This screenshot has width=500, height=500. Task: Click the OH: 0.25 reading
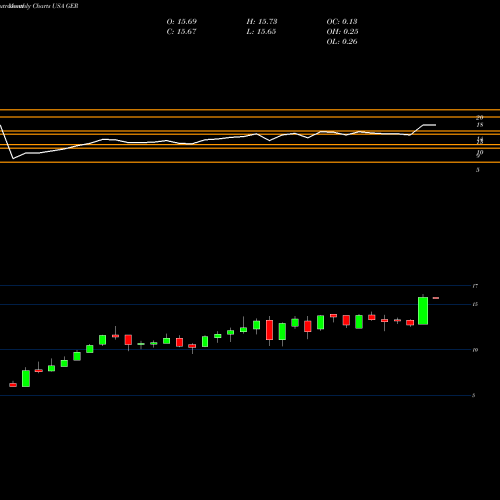[x=342, y=32]
